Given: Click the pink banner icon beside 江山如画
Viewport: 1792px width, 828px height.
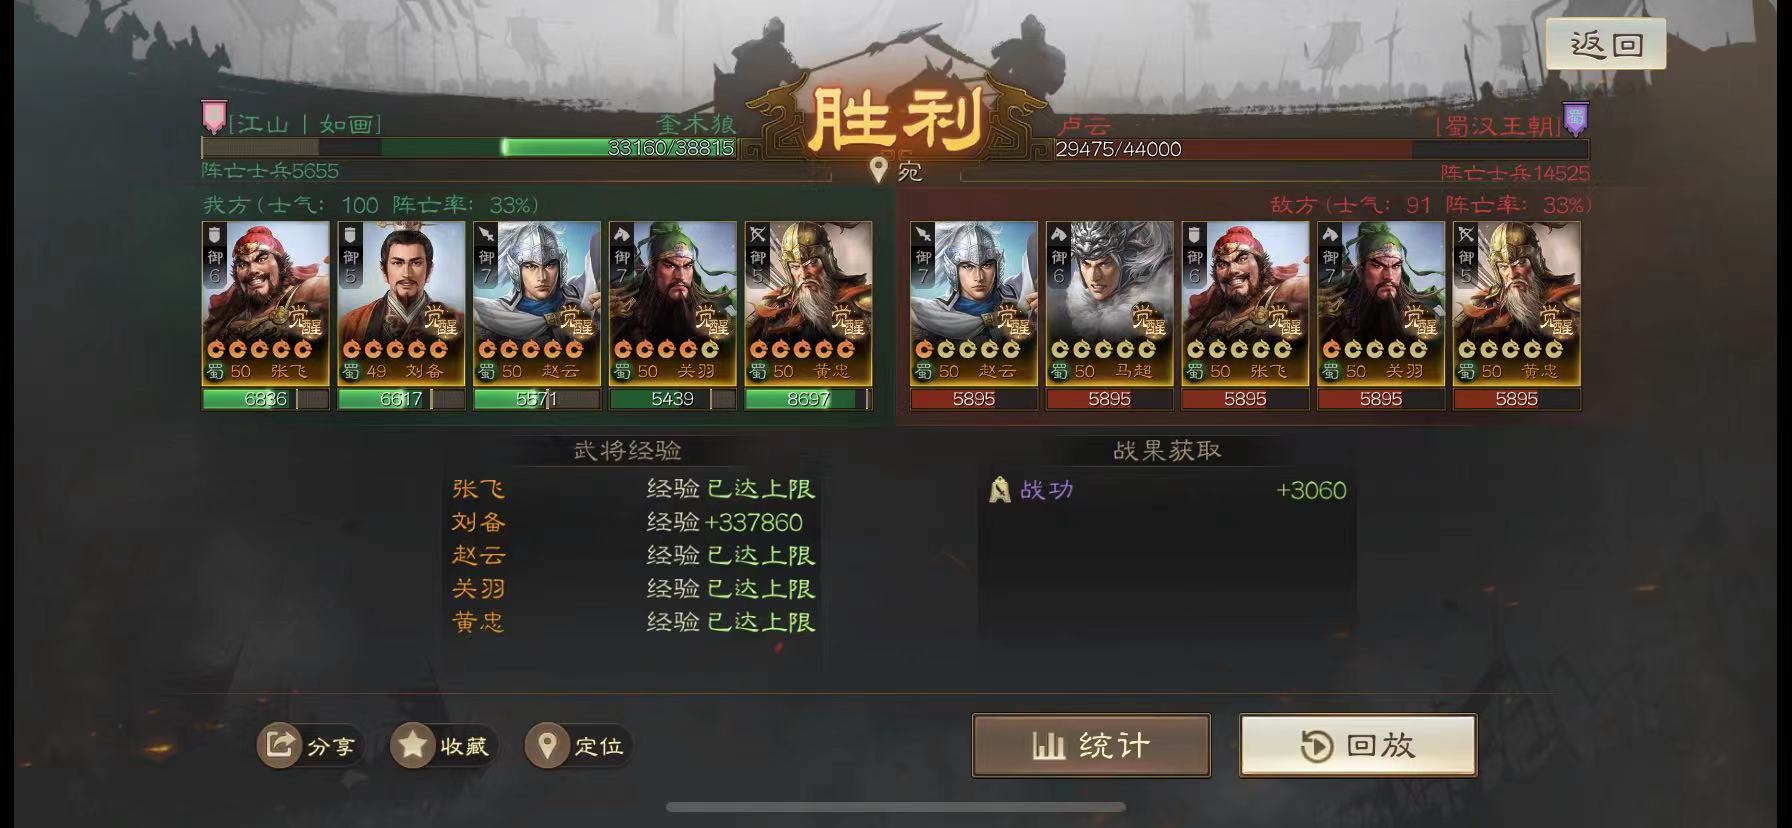Looking at the screenshot, I should click(x=213, y=117).
